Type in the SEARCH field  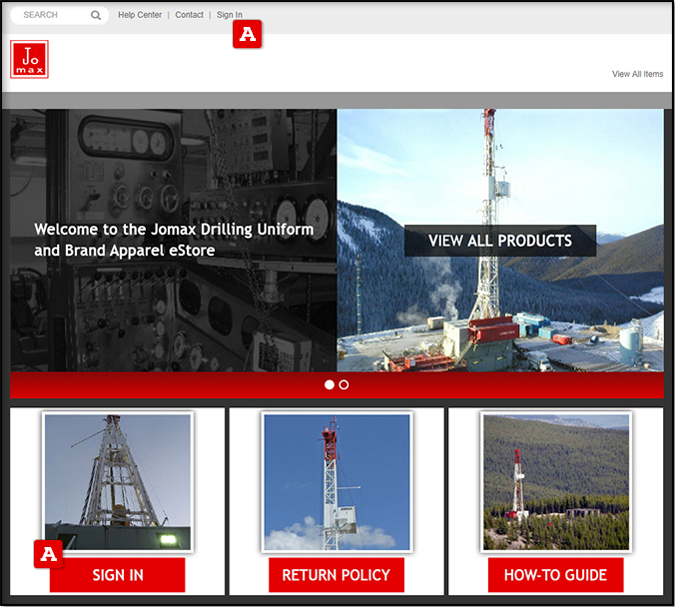(x=50, y=15)
